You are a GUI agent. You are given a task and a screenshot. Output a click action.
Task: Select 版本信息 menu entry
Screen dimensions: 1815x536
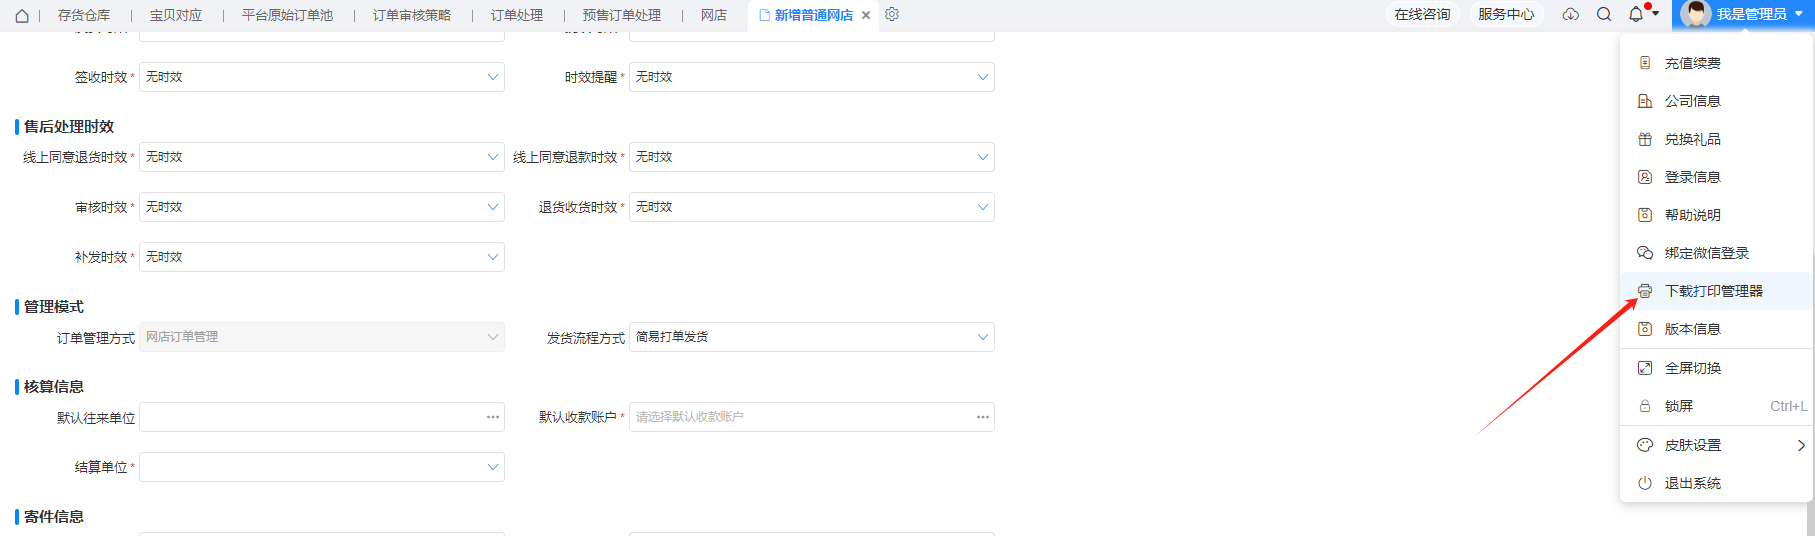(x=1716, y=329)
